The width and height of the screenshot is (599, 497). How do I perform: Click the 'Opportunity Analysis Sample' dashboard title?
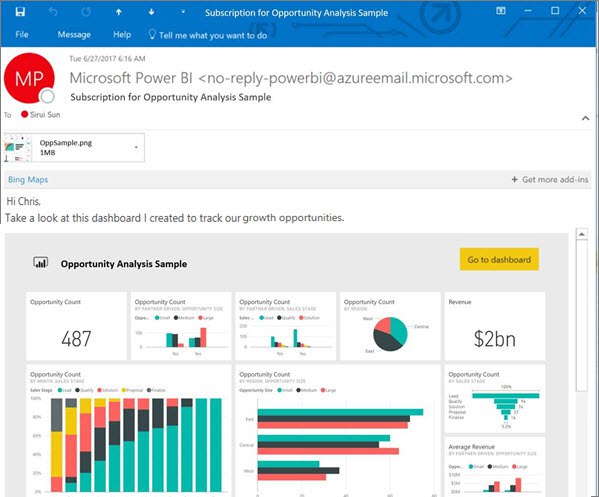(124, 264)
